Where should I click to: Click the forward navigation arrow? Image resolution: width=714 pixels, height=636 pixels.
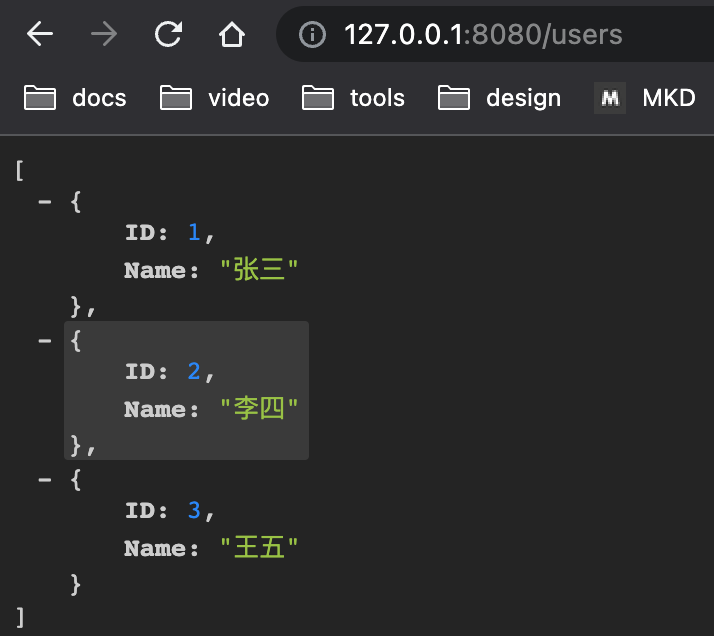pos(104,34)
